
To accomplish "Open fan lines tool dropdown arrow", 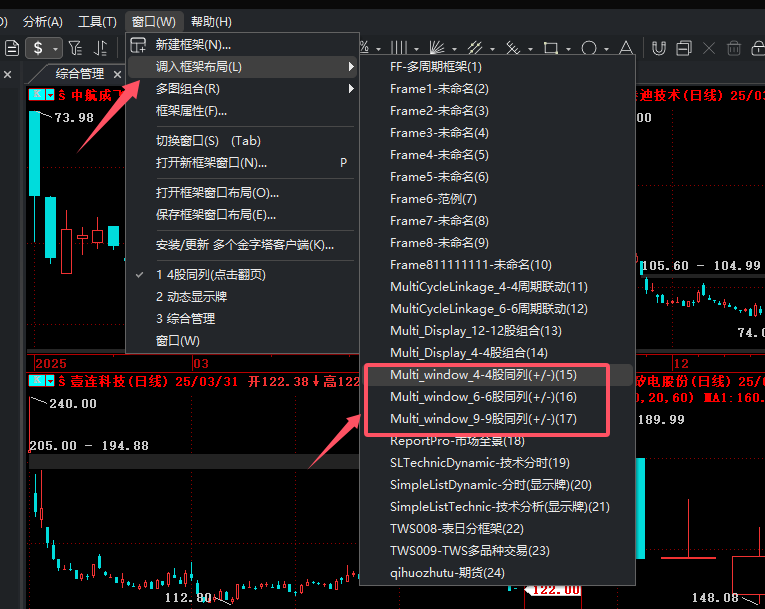I will coord(454,49).
